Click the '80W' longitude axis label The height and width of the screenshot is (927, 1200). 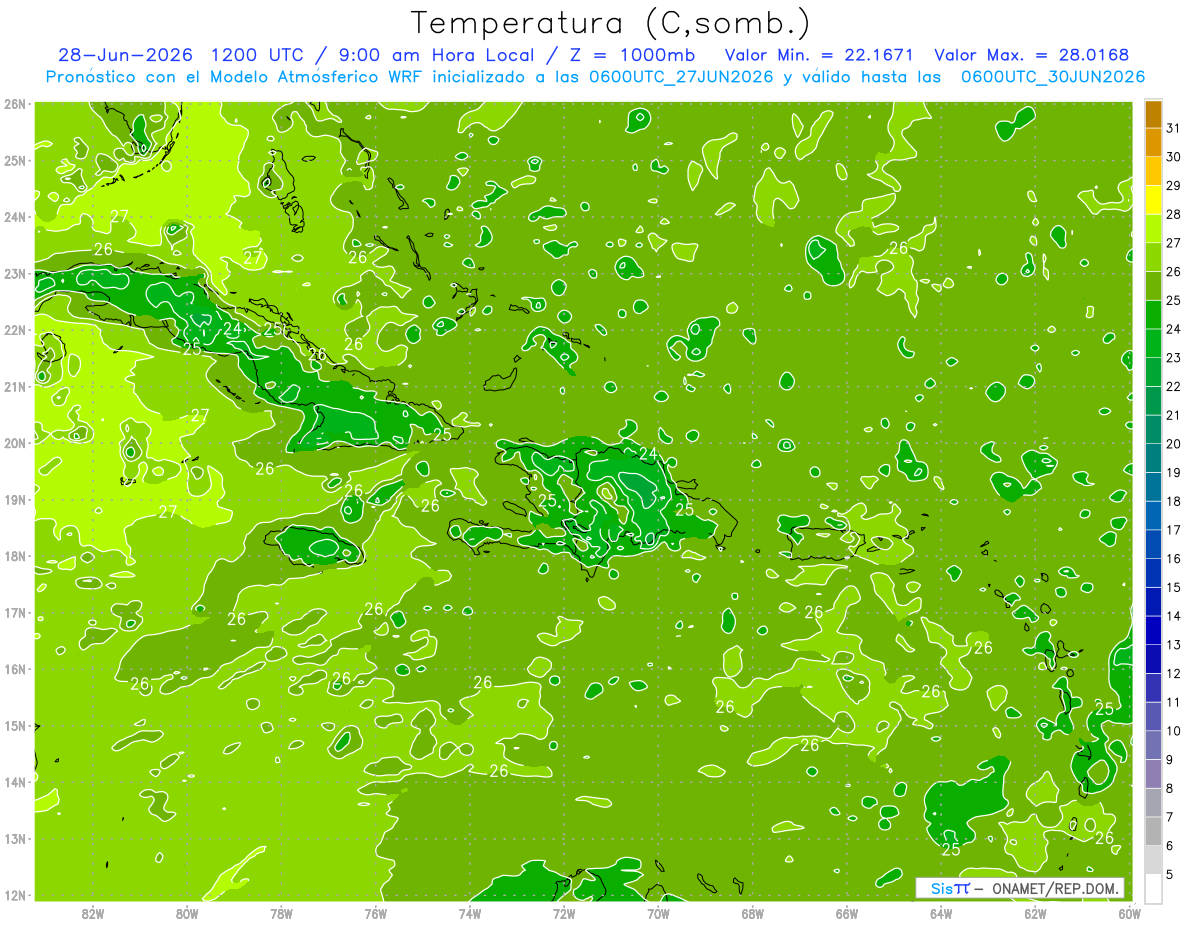click(187, 913)
